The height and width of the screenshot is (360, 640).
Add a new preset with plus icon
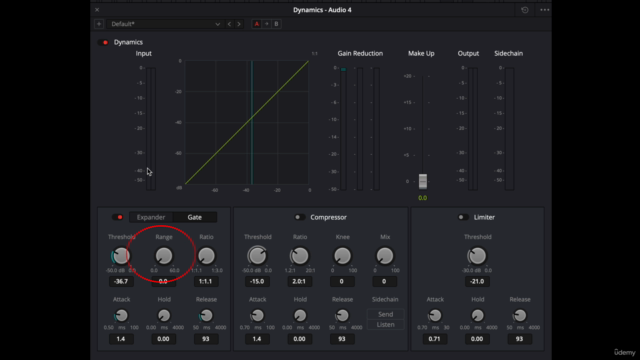[99, 24]
